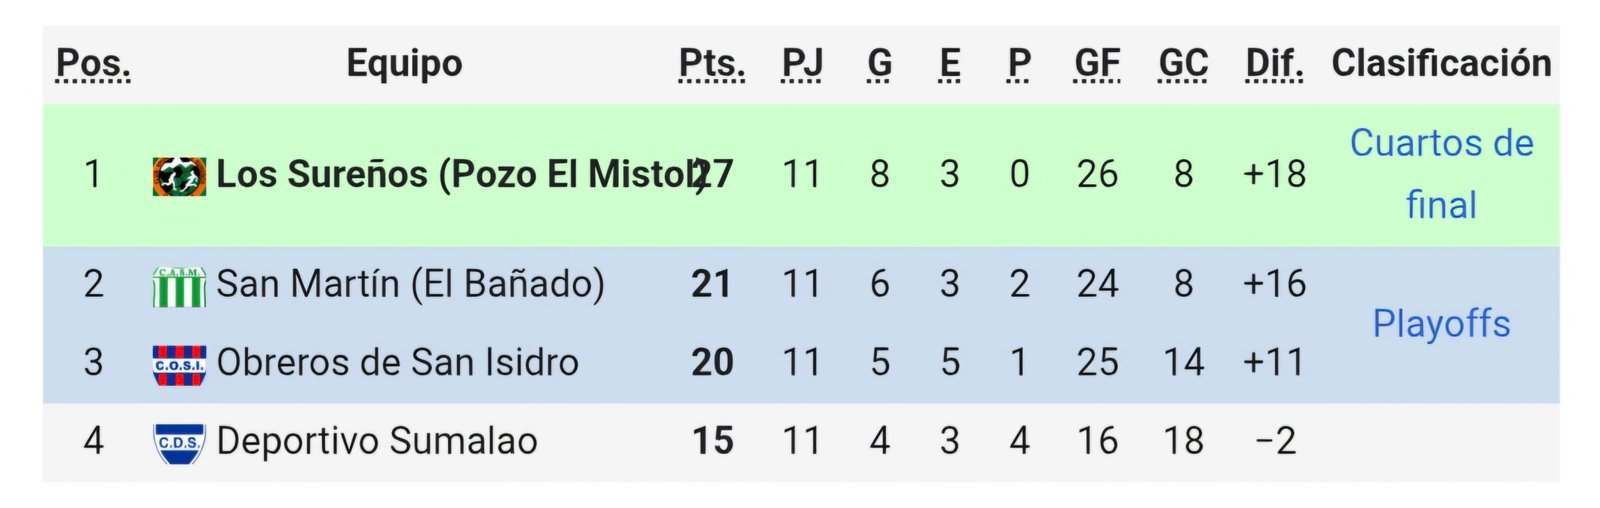Image resolution: width=1600 pixels, height=508 pixels.
Task: Click the E draws column header
Action: tap(950, 64)
